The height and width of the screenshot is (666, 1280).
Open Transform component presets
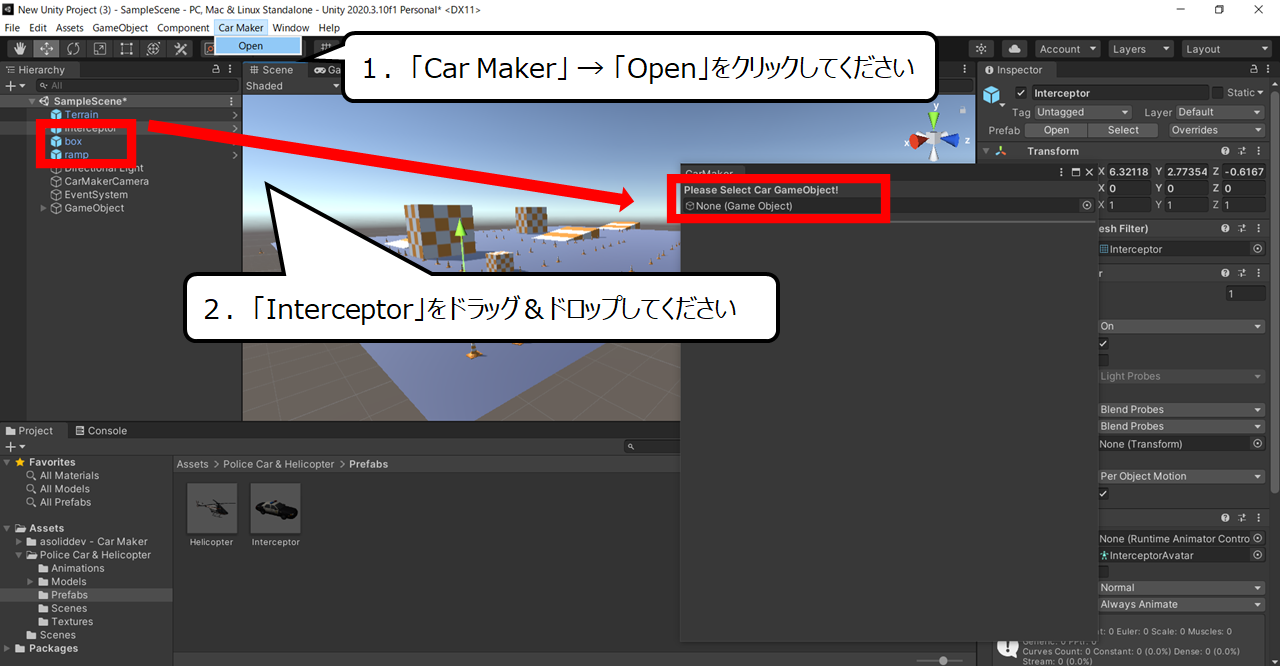[1241, 151]
